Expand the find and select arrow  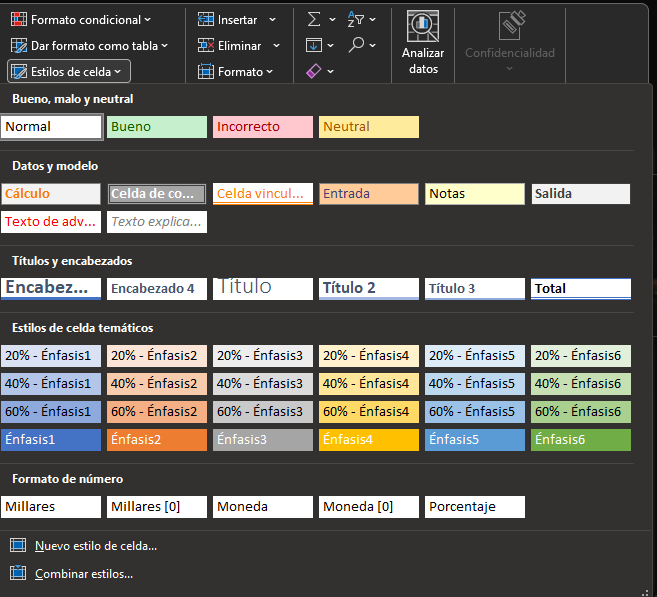point(372,45)
